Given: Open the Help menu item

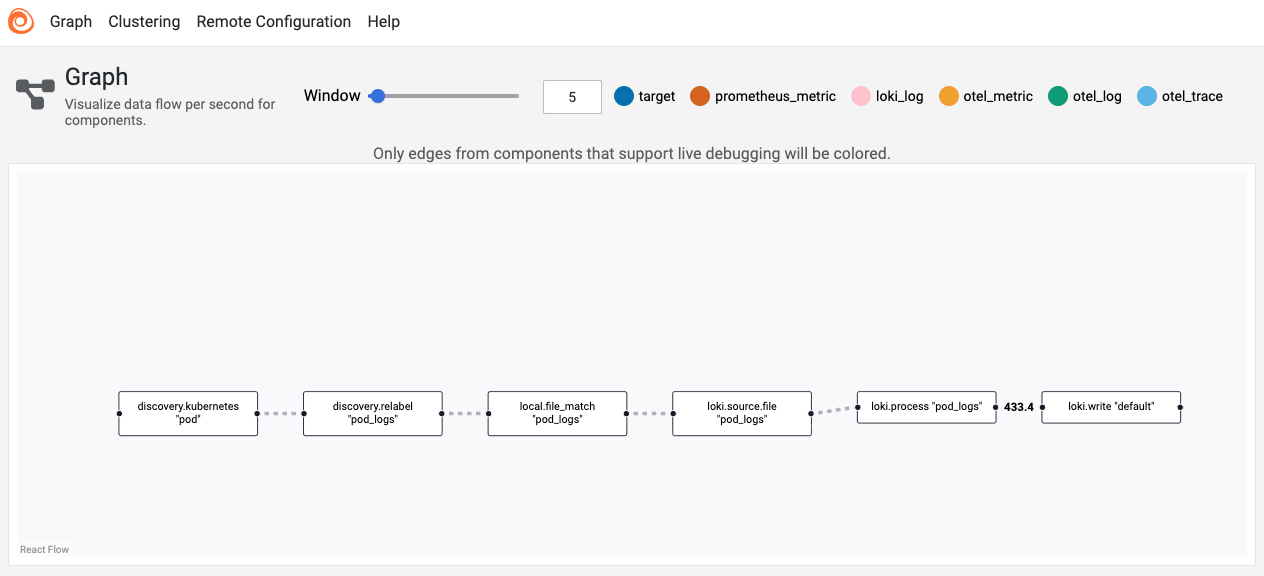Looking at the screenshot, I should (x=384, y=21).
